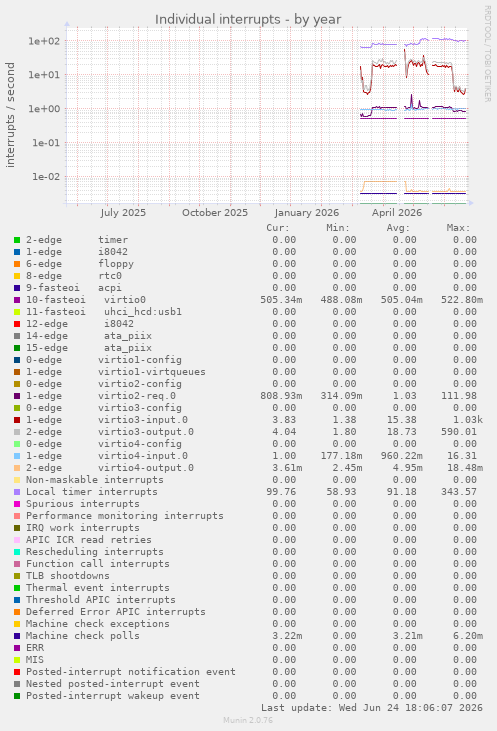Click the graph title 'Individual interrupts - by year'
497x731 pixels.
pos(248,20)
